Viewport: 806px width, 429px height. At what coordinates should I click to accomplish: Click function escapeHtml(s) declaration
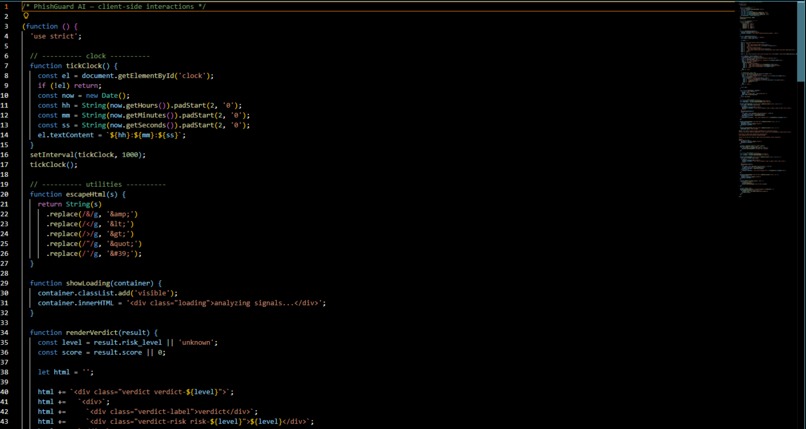pyautogui.click(x=78, y=194)
